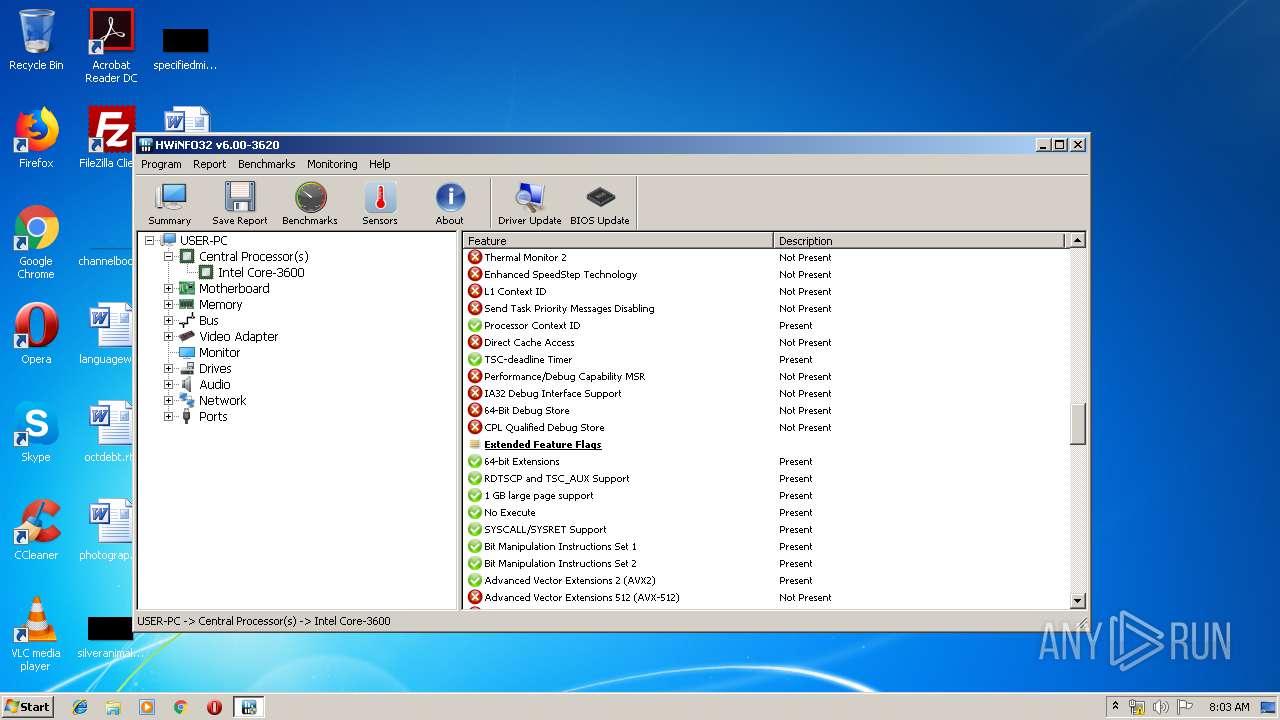The image size is (1280, 720).
Task: Collapse the USER-PC root node
Action: (150, 240)
